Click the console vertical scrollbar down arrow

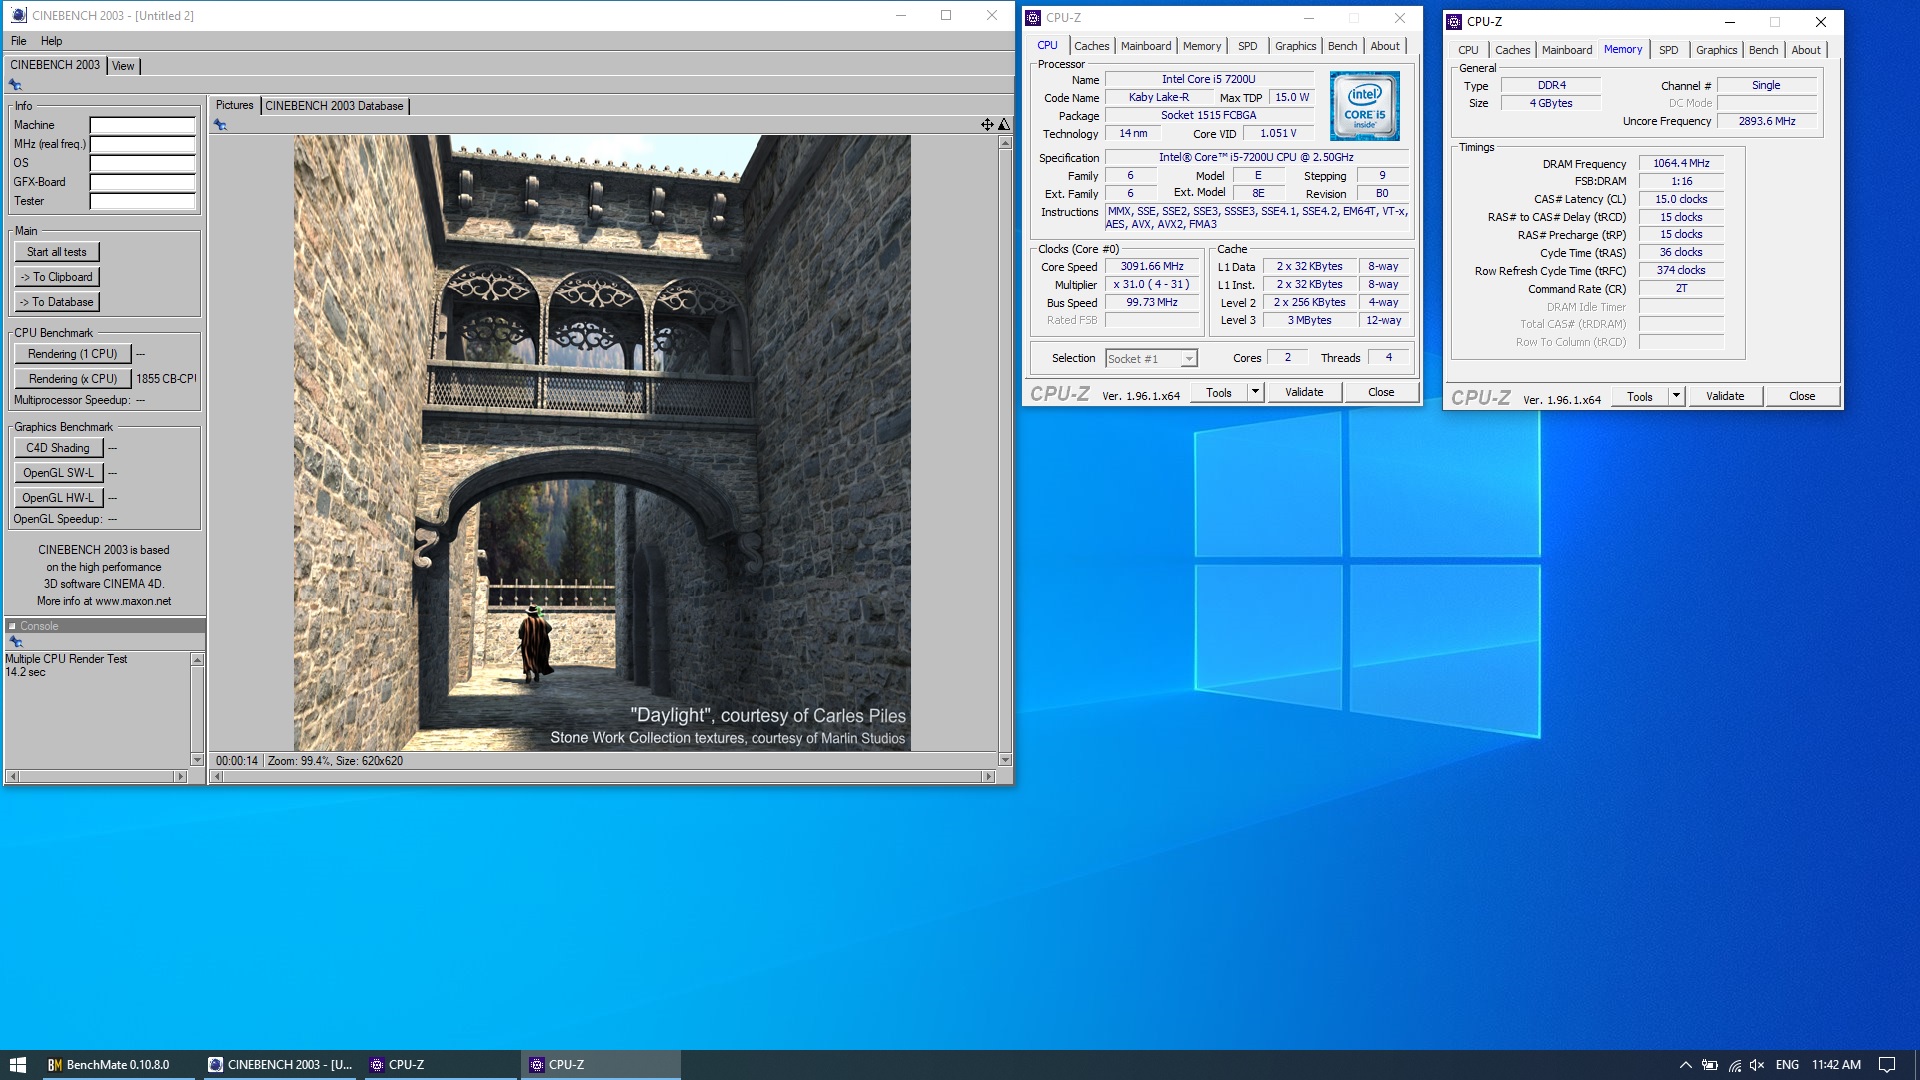click(x=197, y=760)
